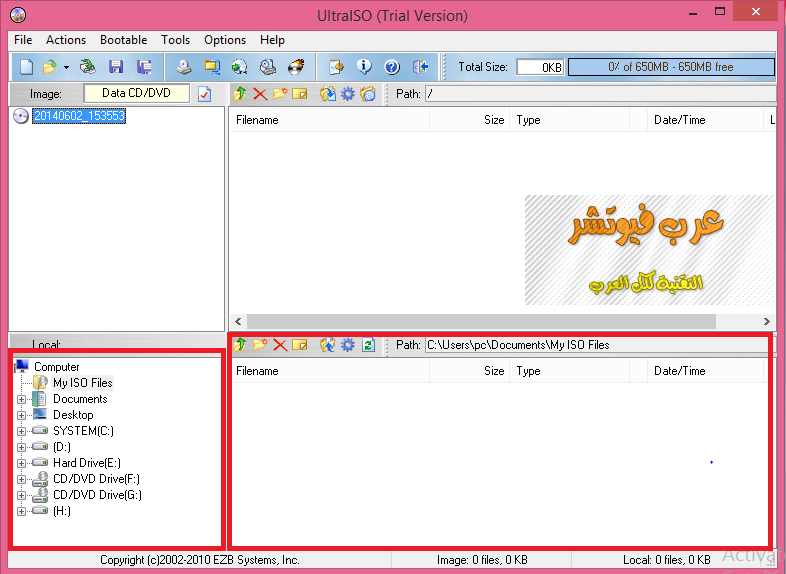The image size is (786, 574).
Task: Sort image list by Filename column header
Action: [x=329, y=120]
